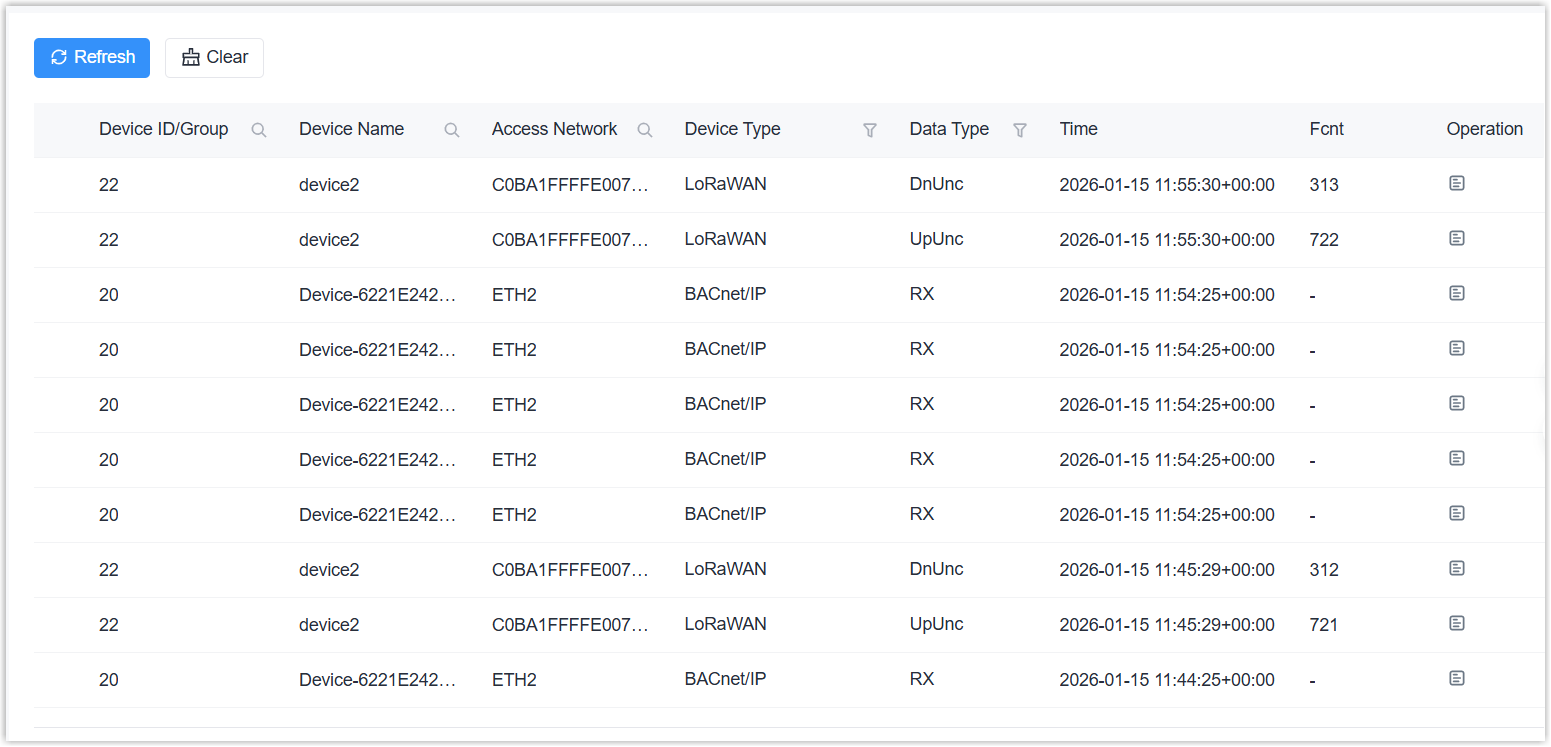Screen dimensions: 1551x747
Task: Click the Clear button
Action: (214, 58)
